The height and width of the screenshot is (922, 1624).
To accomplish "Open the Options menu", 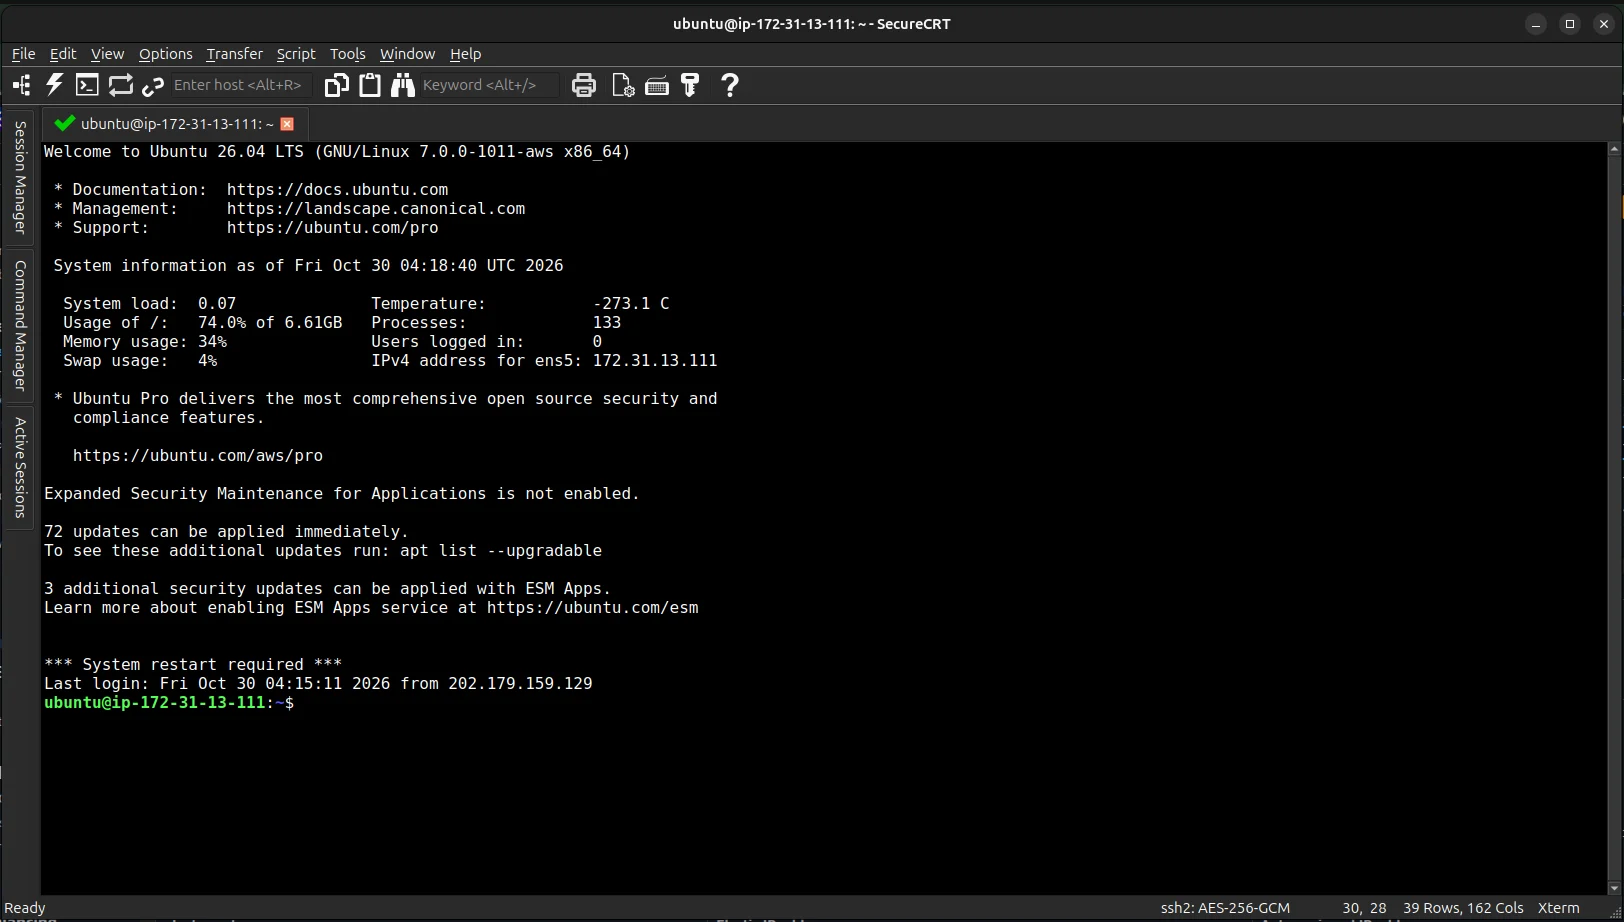I will point(165,54).
